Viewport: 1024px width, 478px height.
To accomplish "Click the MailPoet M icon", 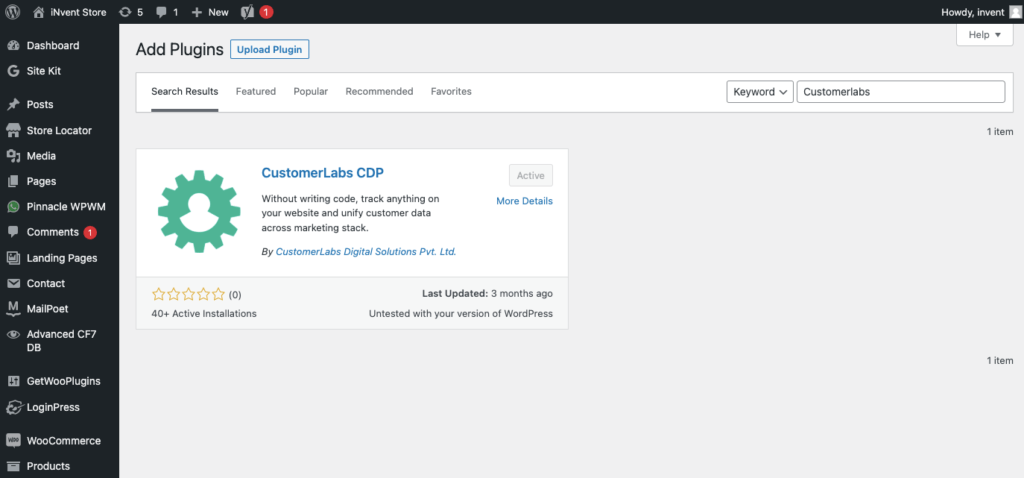I will pyautogui.click(x=13, y=308).
